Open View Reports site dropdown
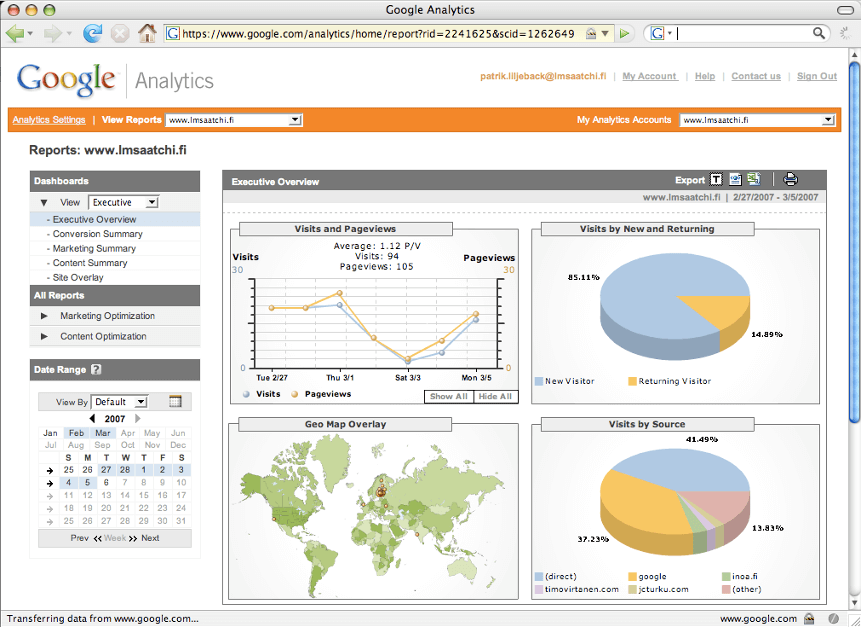The height and width of the screenshot is (628, 862). (x=234, y=120)
